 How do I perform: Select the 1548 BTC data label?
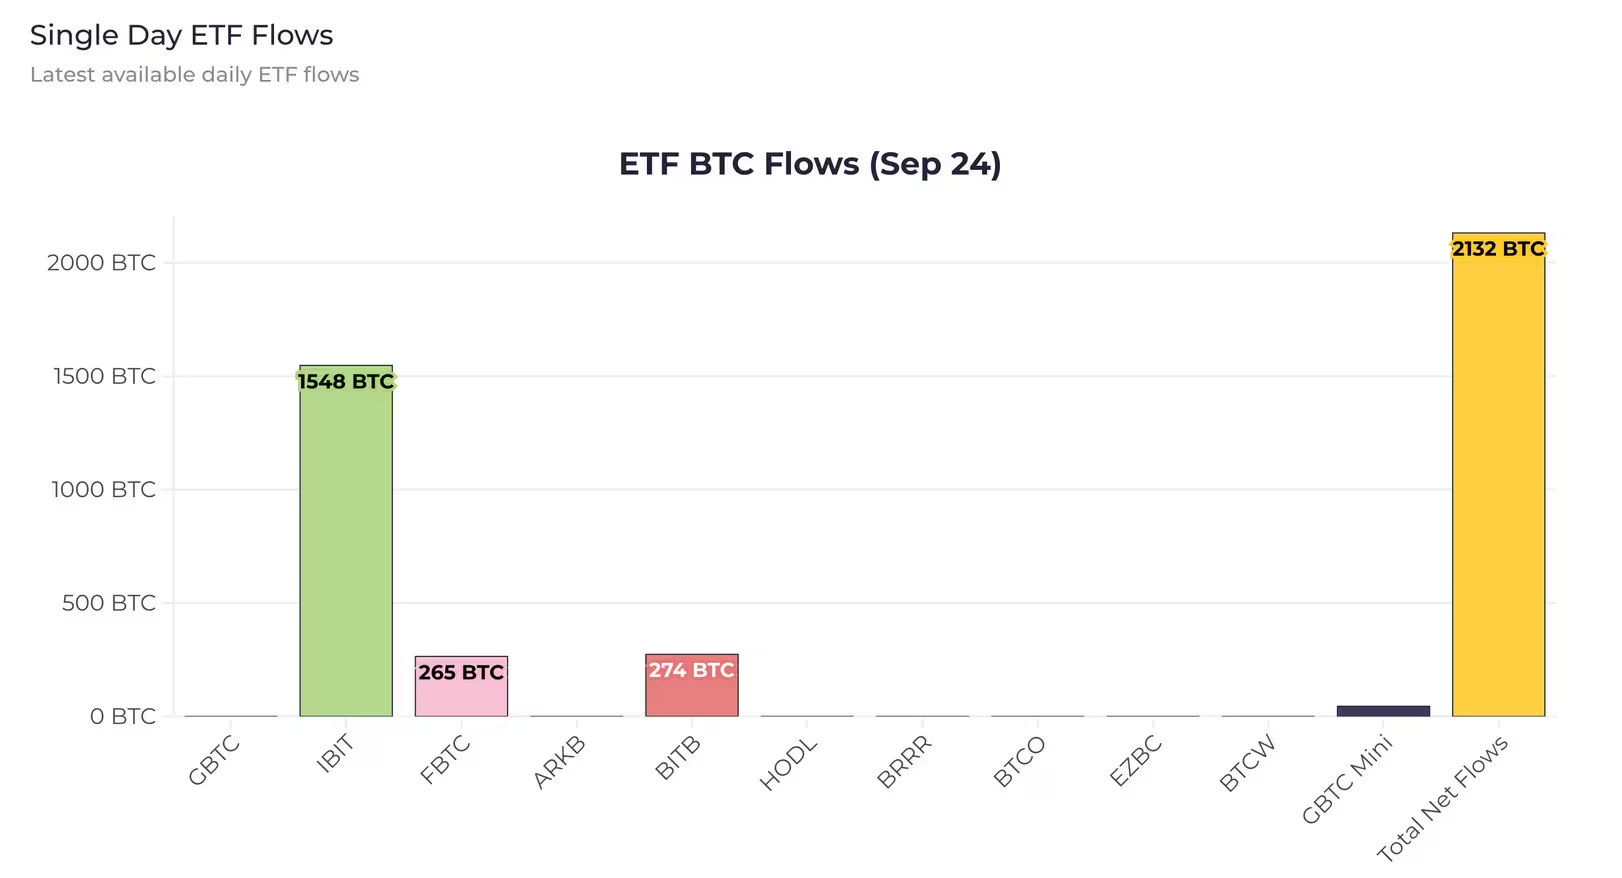pyautogui.click(x=346, y=381)
